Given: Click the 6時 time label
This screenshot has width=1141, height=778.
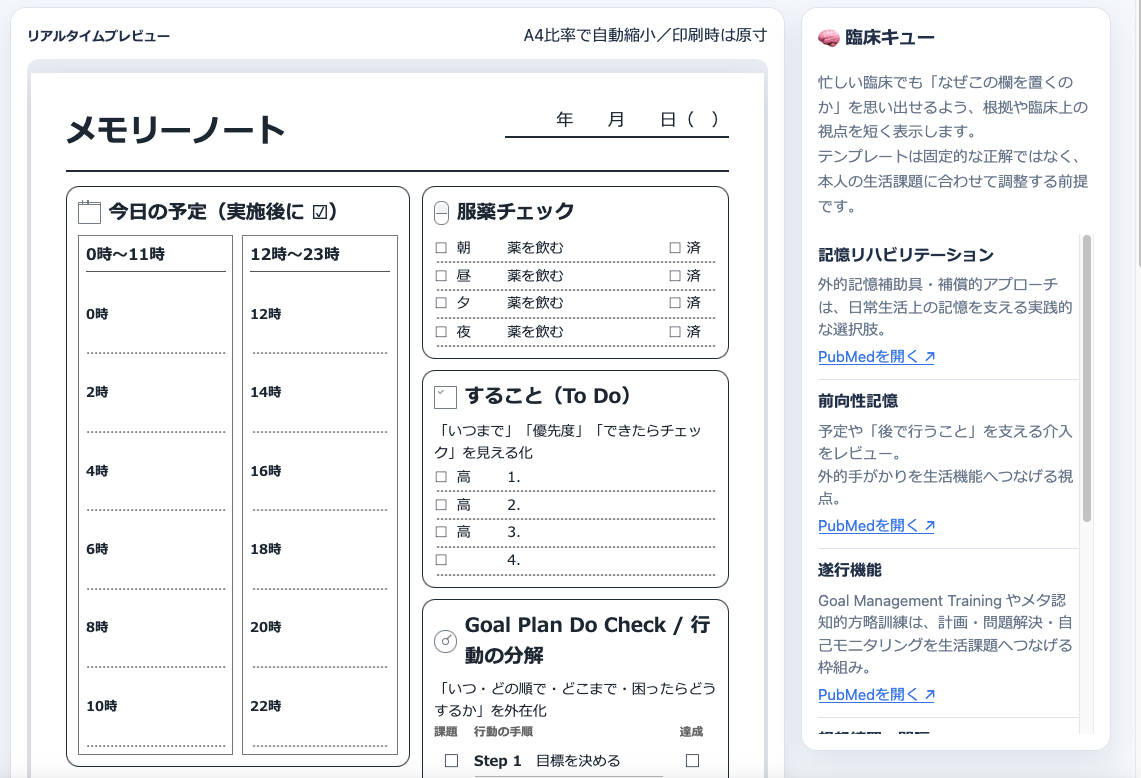Looking at the screenshot, I should 98,549.
